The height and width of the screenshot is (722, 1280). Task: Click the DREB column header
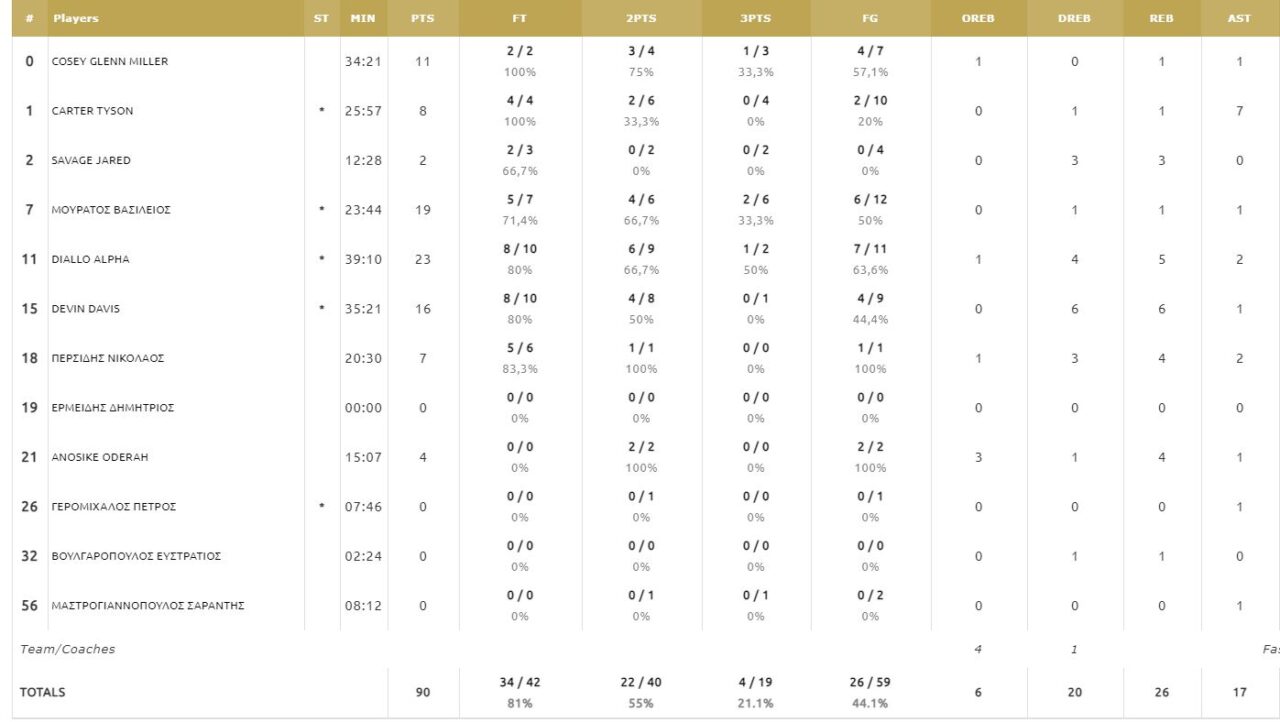tap(1074, 18)
